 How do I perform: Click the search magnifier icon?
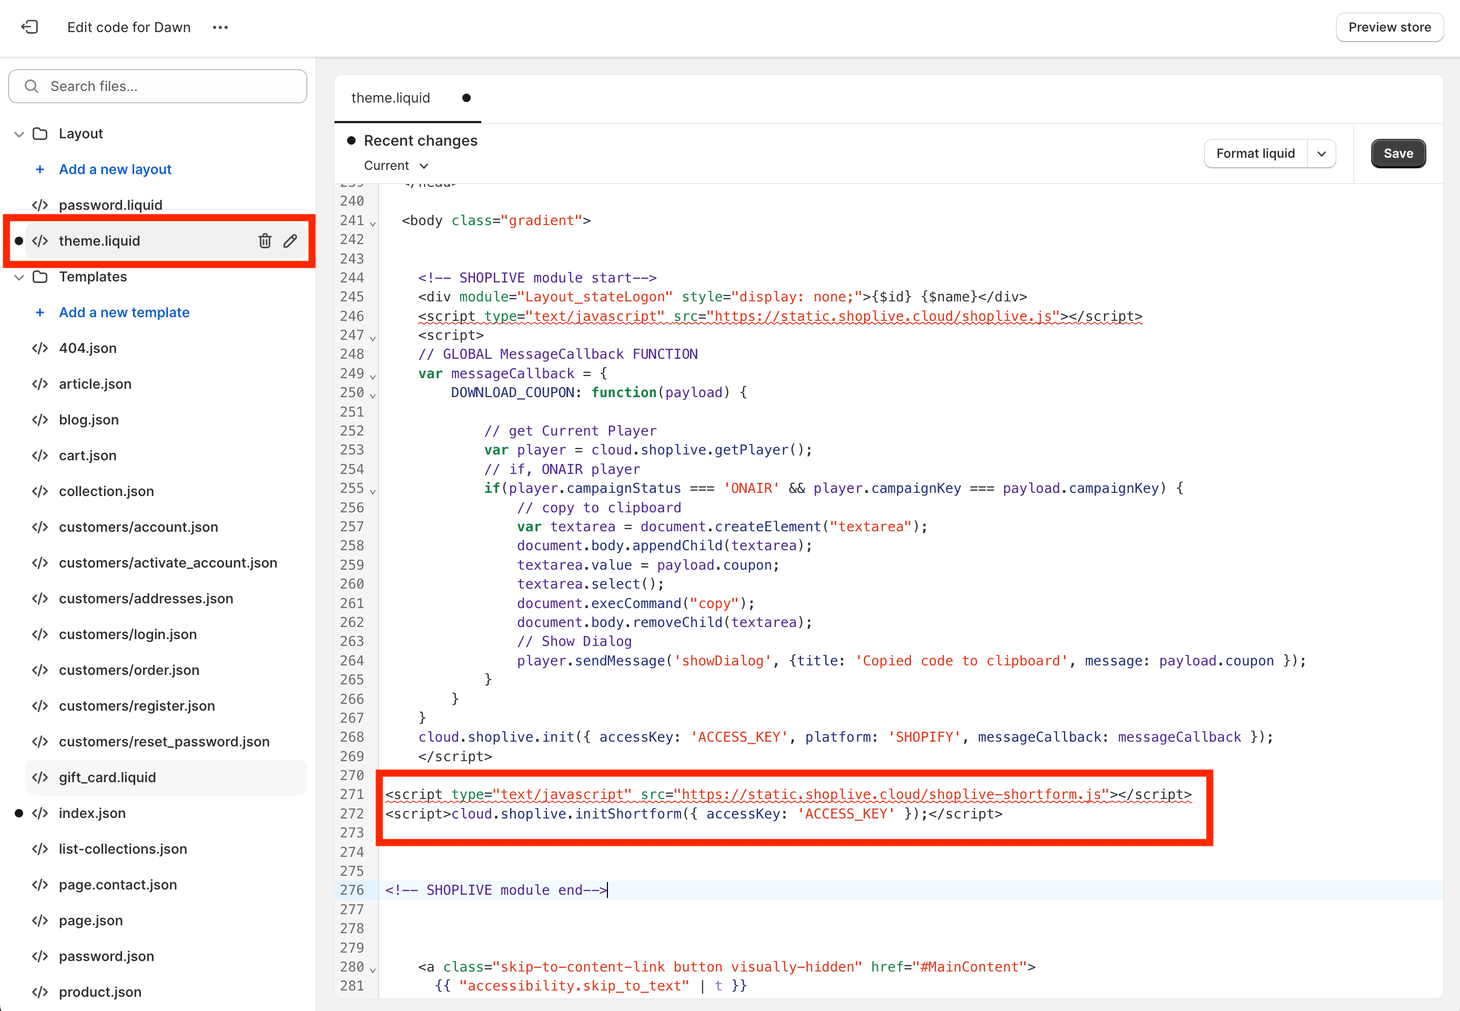(x=32, y=86)
